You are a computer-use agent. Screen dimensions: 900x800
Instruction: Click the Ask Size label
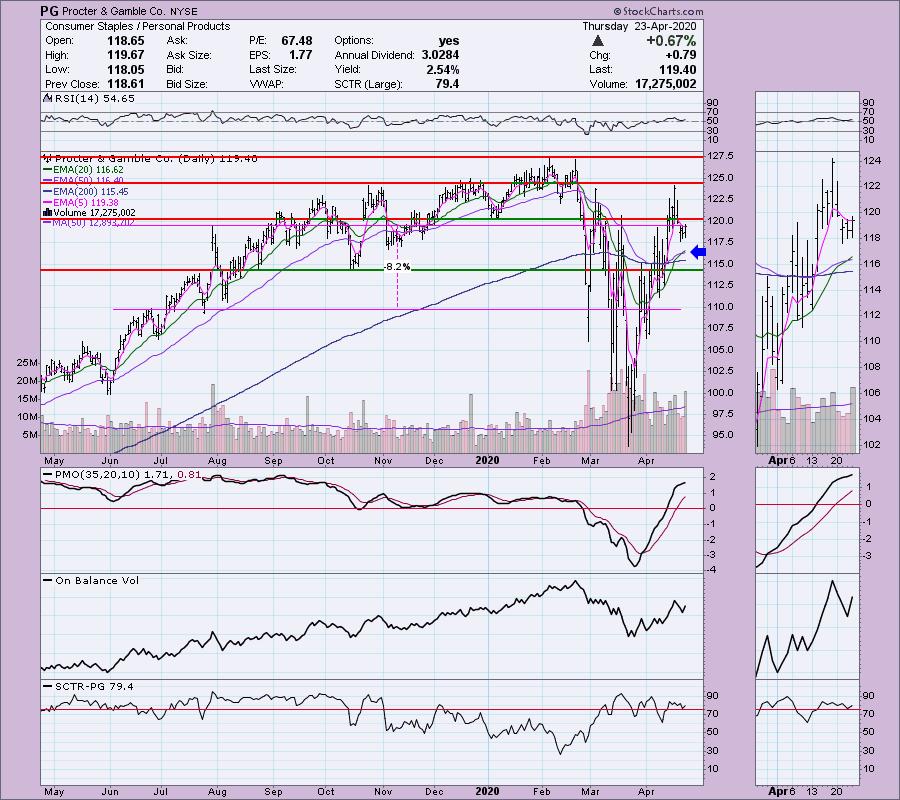[x=189, y=55]
